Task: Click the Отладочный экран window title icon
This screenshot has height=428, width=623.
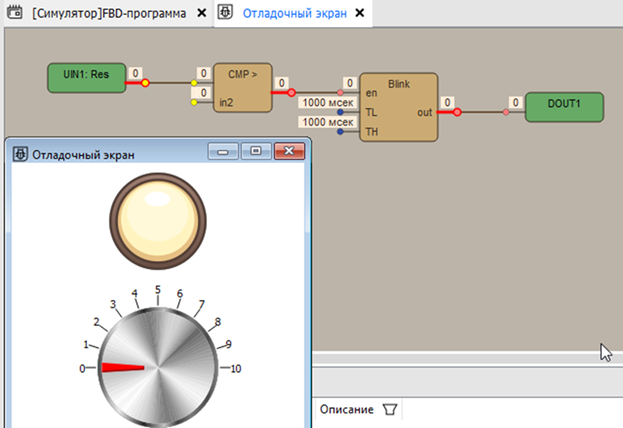Action: 20,153
